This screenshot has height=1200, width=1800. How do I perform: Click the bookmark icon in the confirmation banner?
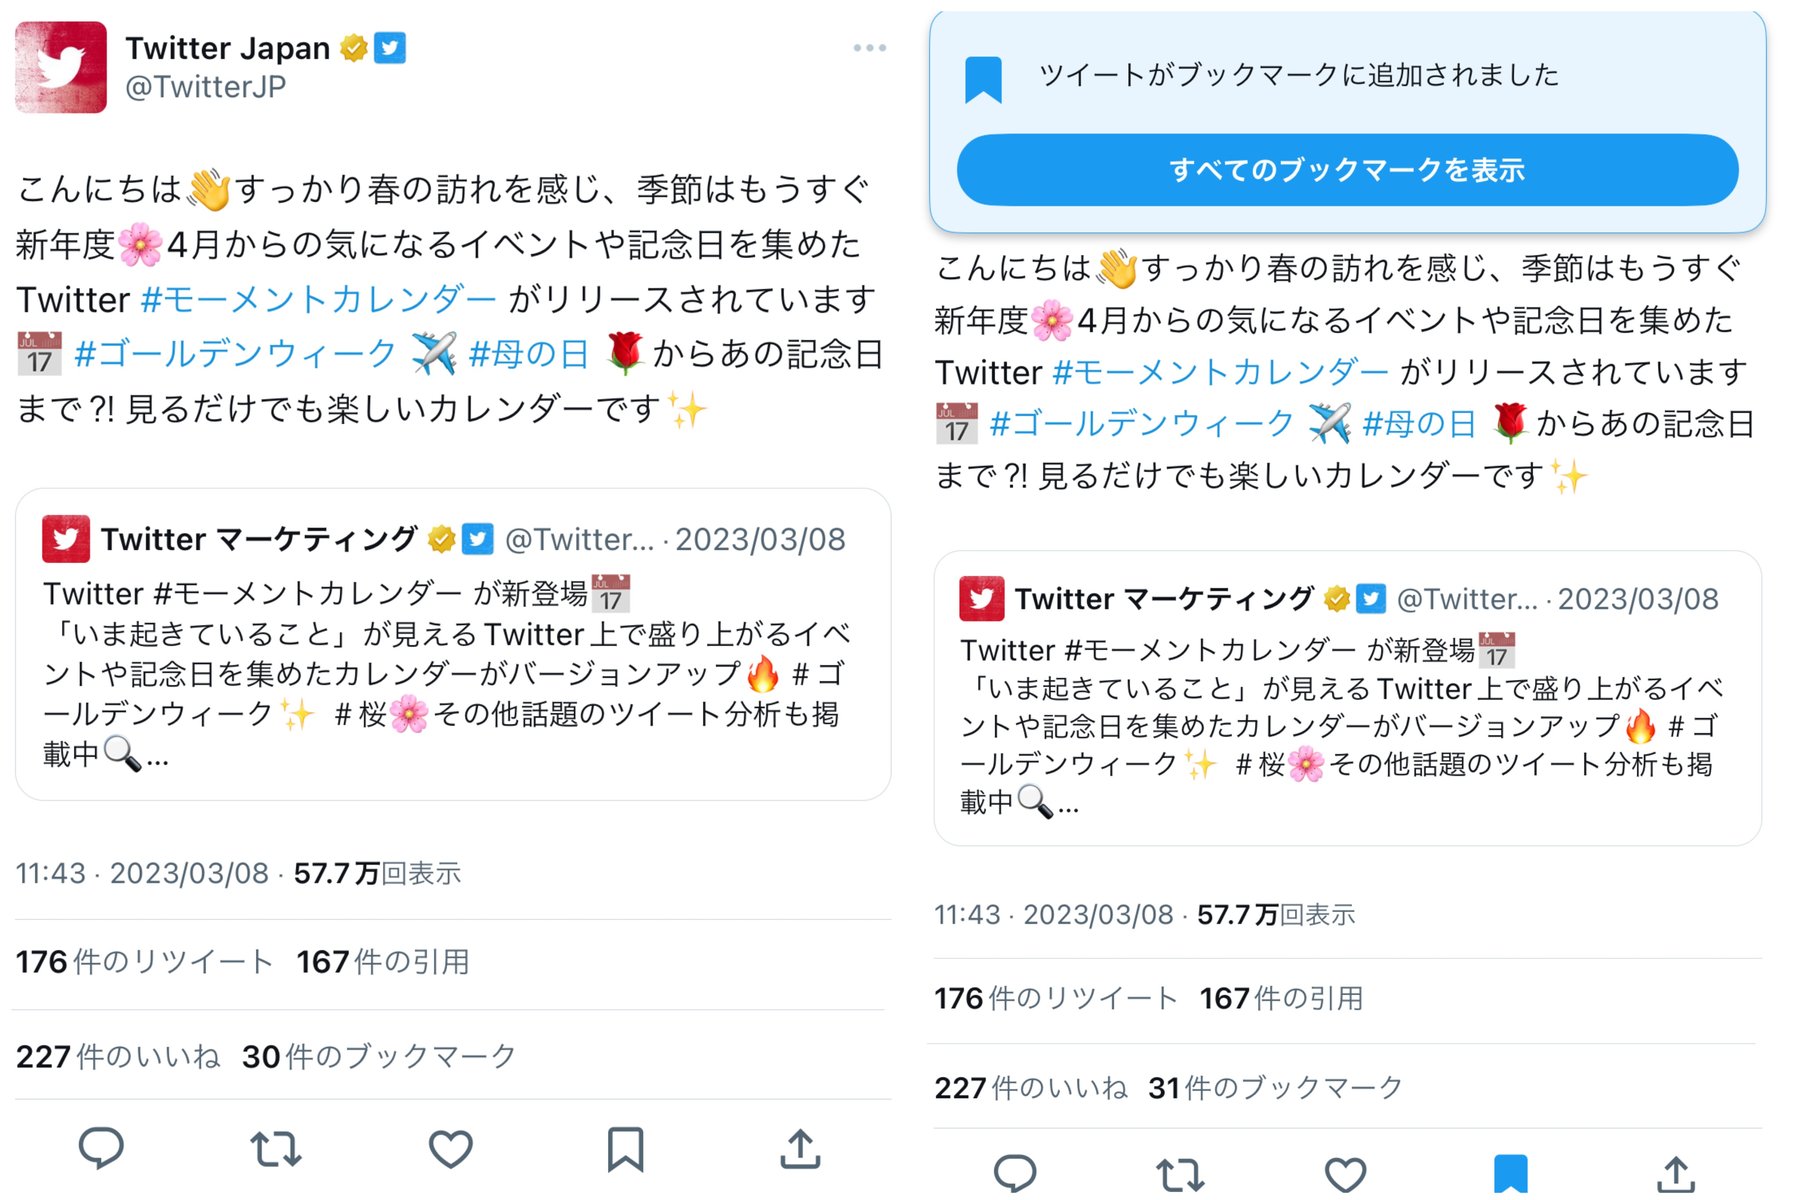[x=986, y=77]
